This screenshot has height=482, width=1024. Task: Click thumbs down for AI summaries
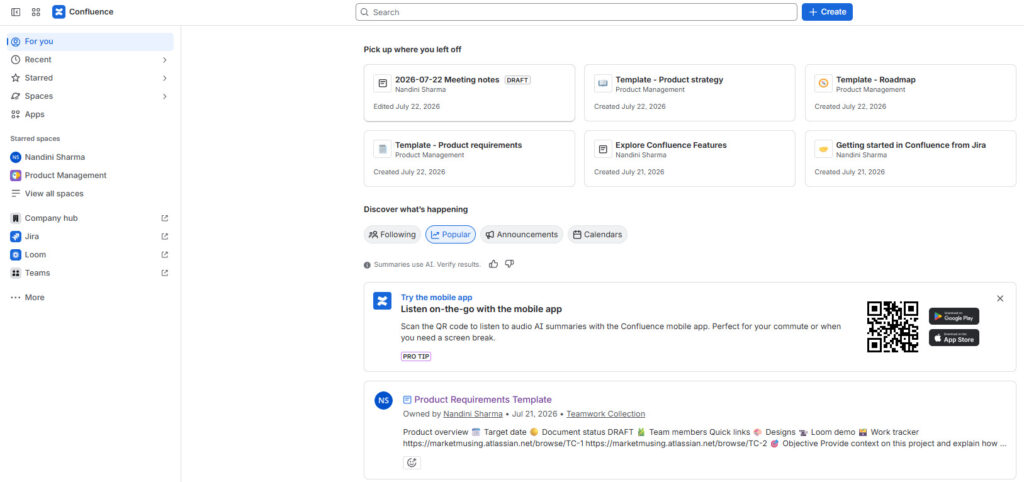(x=509, y=264)
